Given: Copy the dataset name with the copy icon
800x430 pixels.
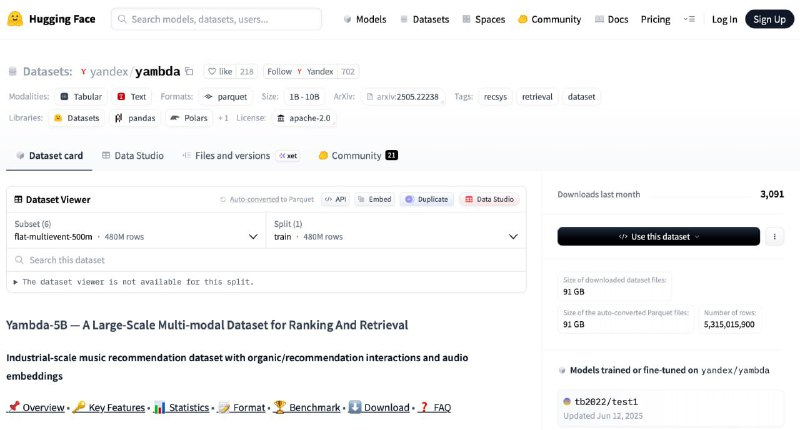Looking at the screenshot, I should pyautogui.click(x=189, y=72).
